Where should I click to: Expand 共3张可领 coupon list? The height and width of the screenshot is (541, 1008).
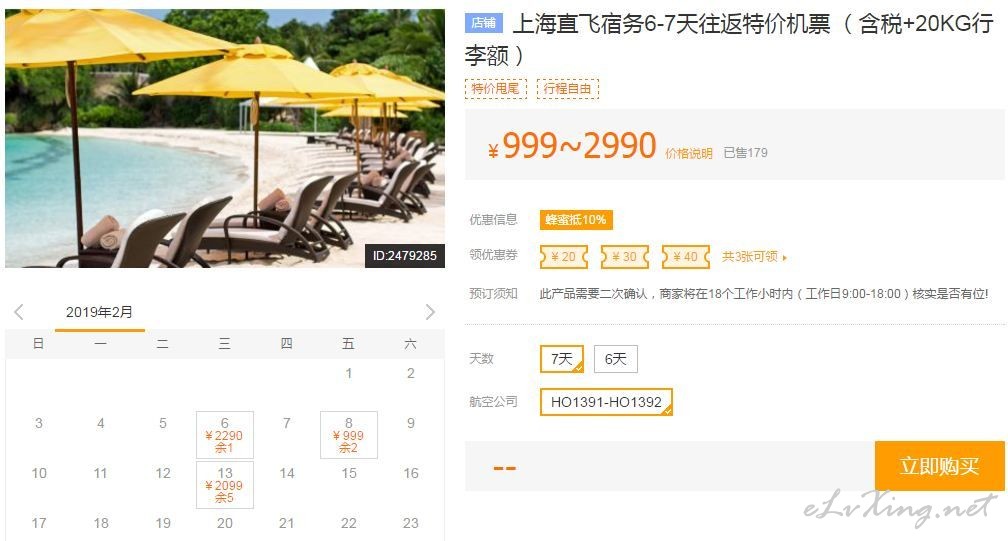754,256
